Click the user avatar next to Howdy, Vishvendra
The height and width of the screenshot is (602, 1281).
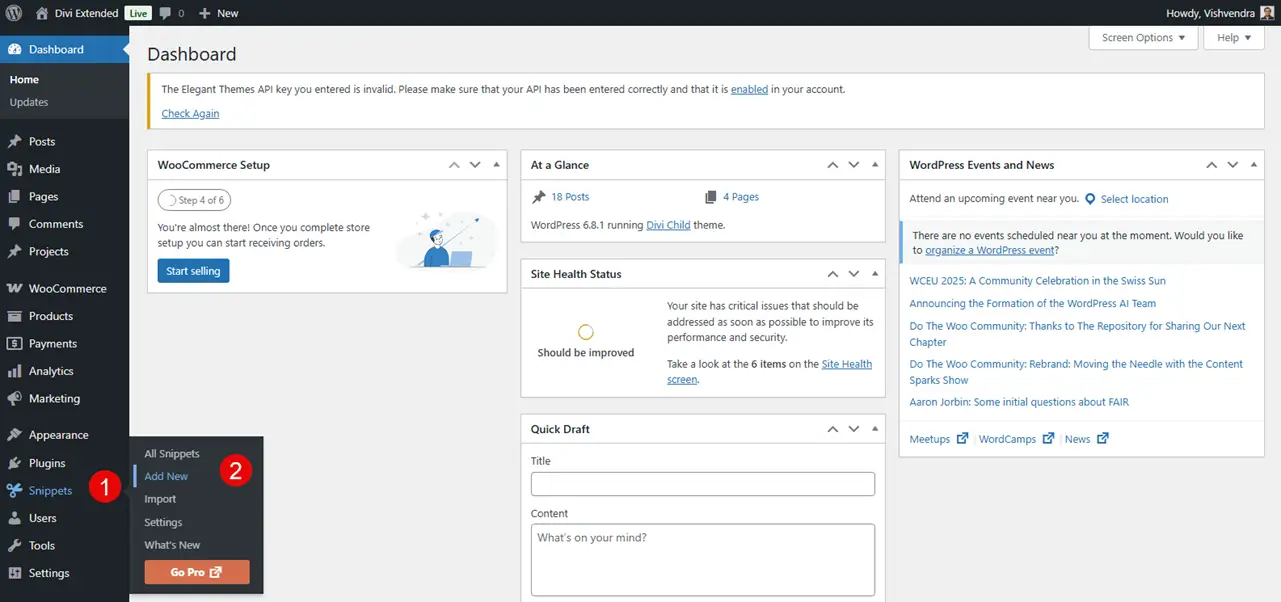coord(1266,13)
